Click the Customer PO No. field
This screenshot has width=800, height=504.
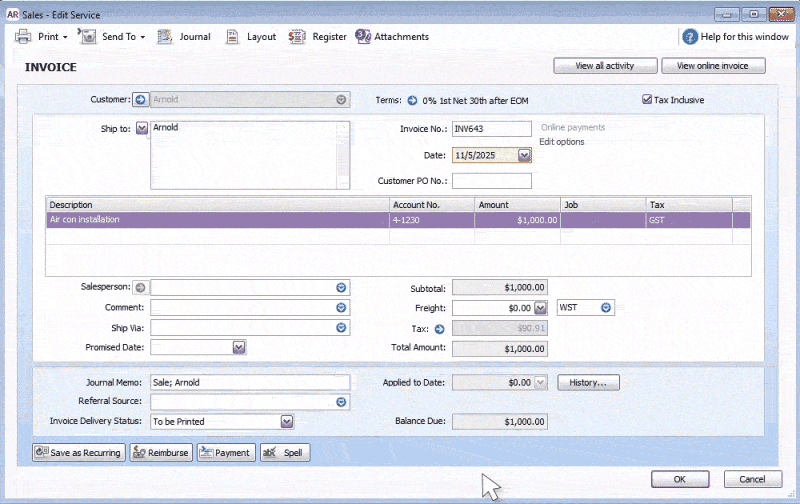point(492,181)
